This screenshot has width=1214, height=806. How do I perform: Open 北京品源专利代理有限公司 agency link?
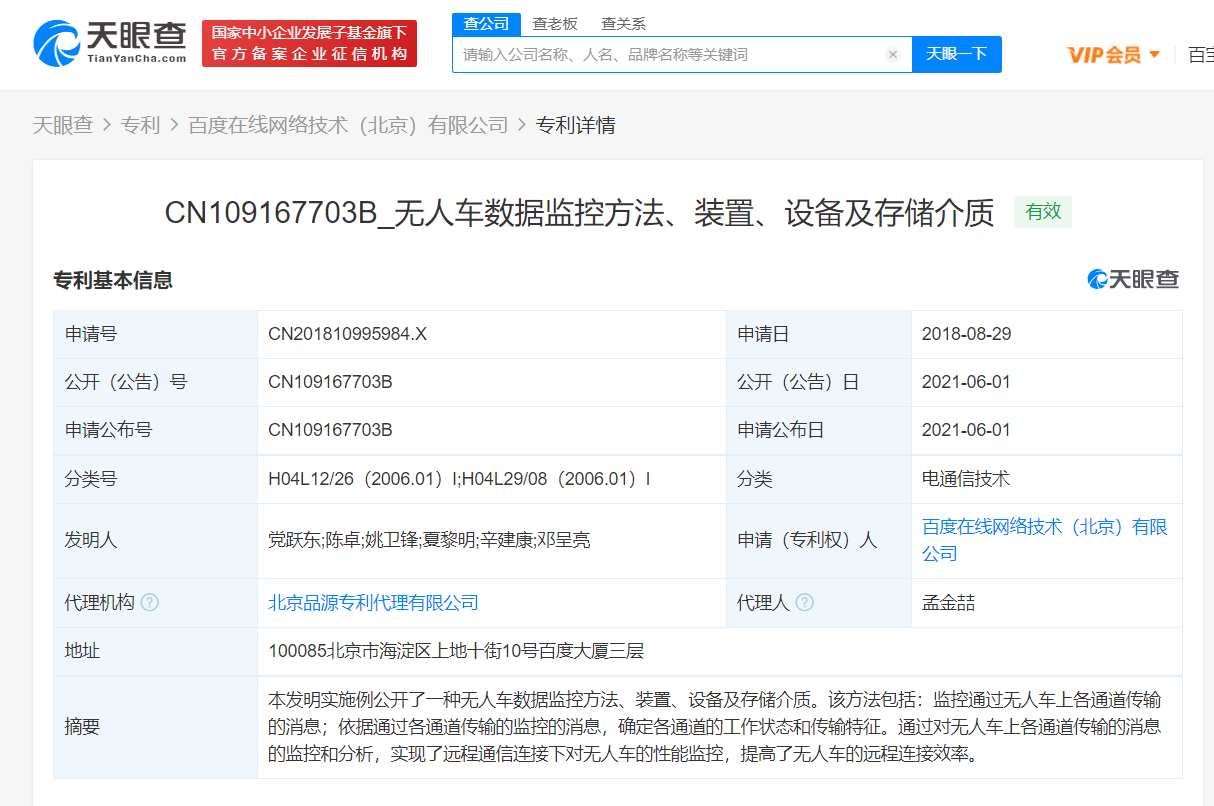(373, 603)
